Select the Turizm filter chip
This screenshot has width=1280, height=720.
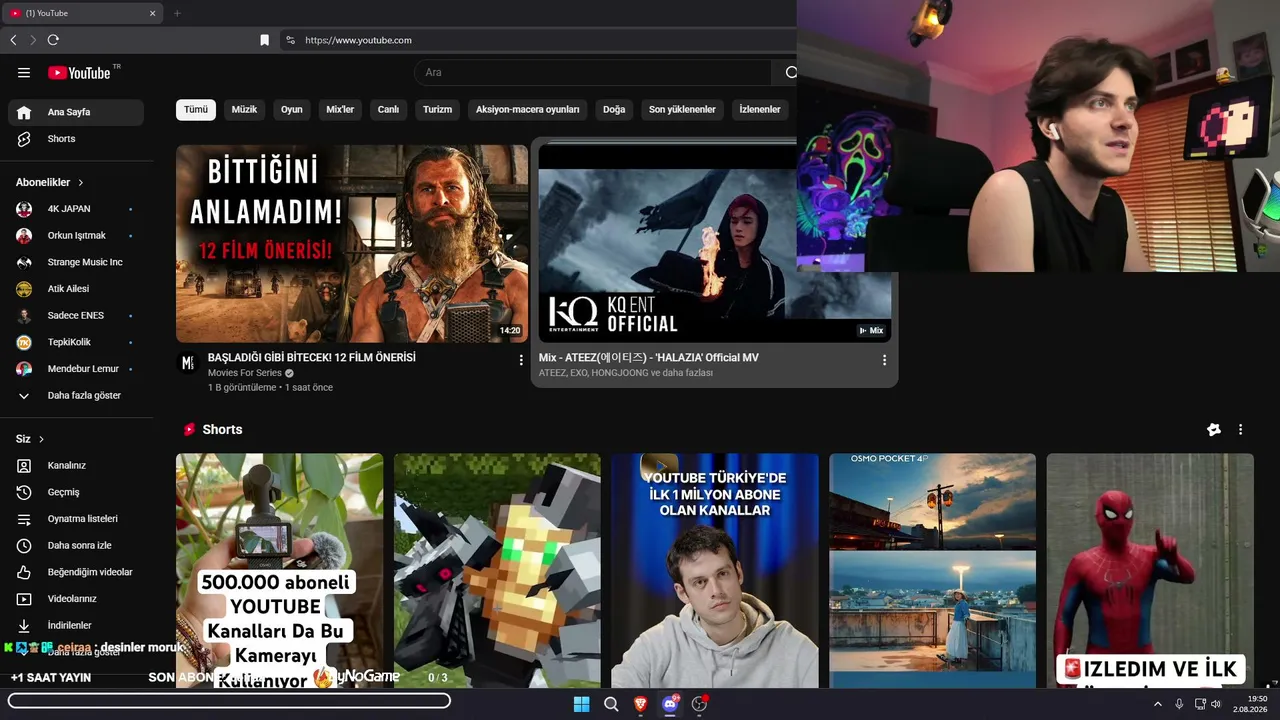pyautogui.click(x=437, y=109)
